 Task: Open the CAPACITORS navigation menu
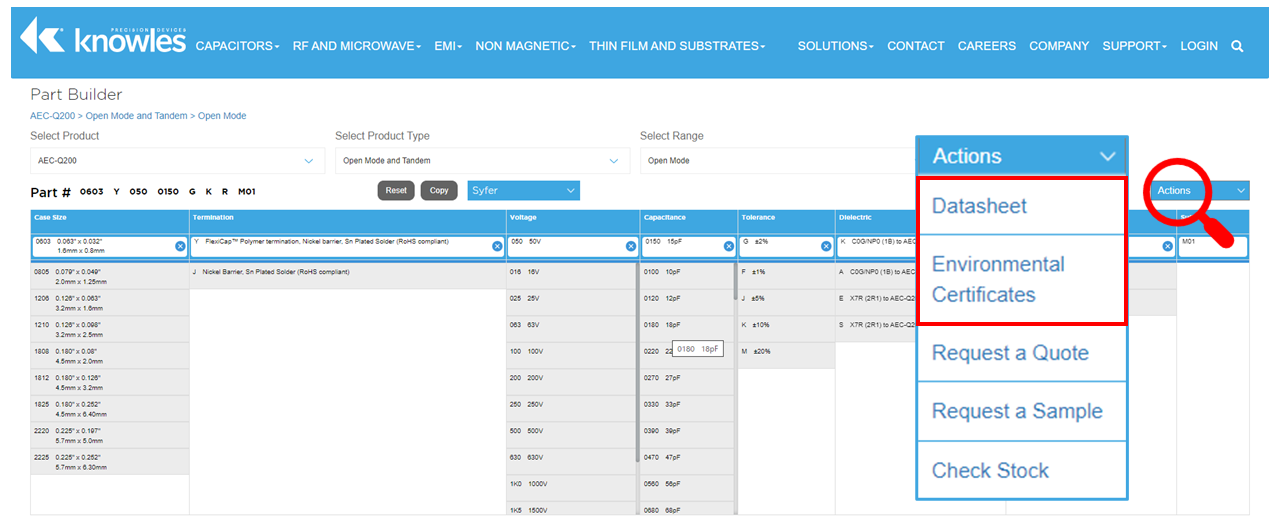coord(237,46)
